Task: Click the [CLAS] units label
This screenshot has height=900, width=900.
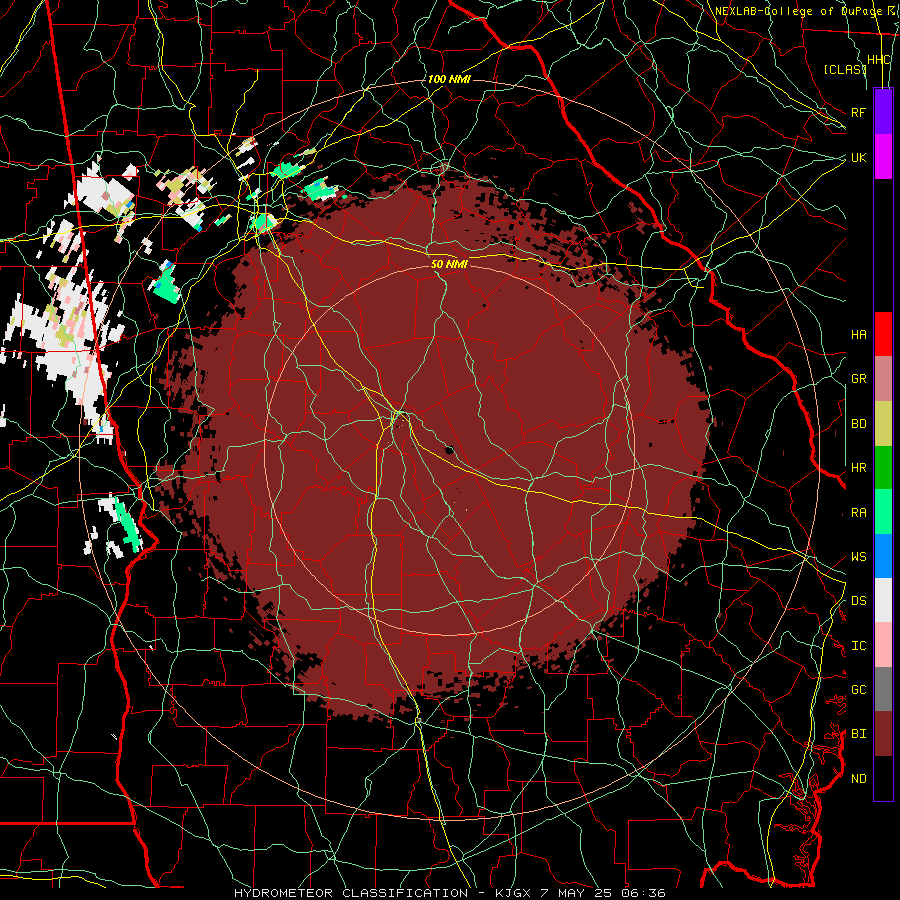Action: coord(845,69)
